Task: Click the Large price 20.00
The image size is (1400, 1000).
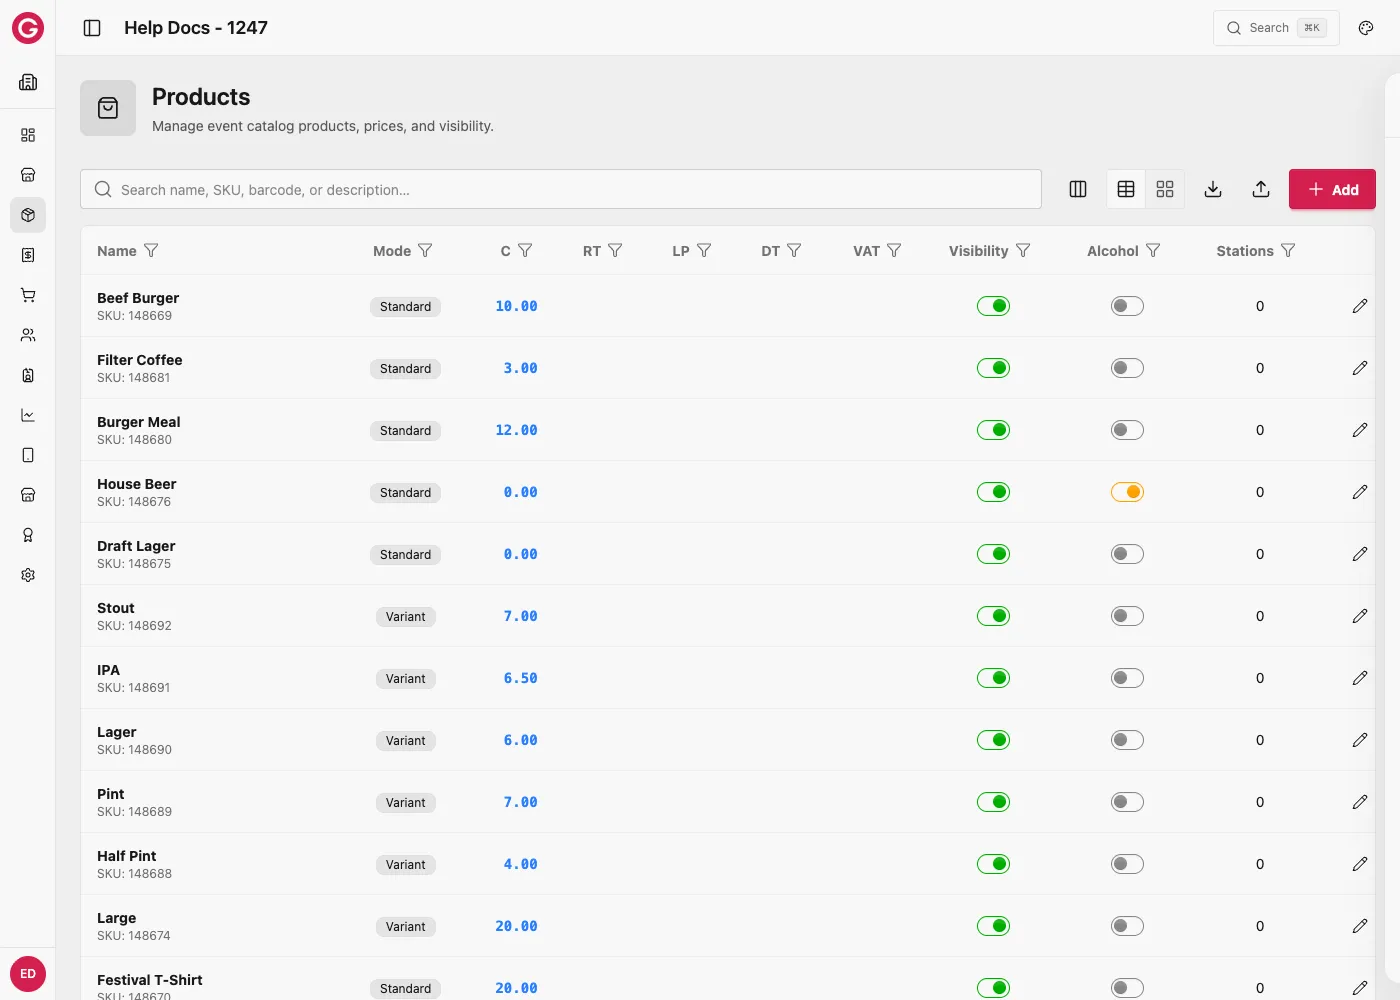Action: (516, 926)
